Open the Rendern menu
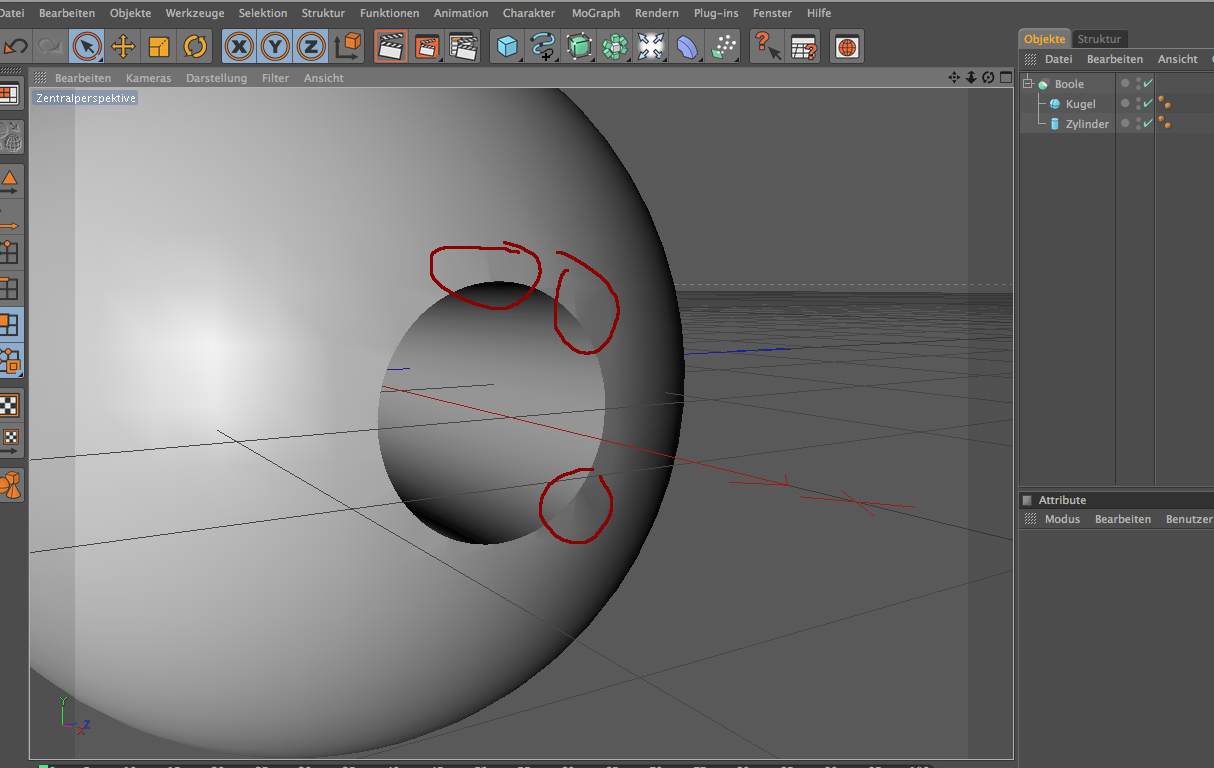 coord(657,13)
